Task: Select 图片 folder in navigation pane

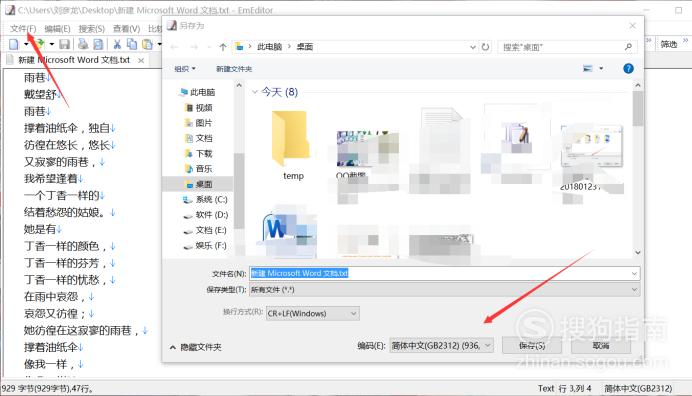Action: pos(199,123)
